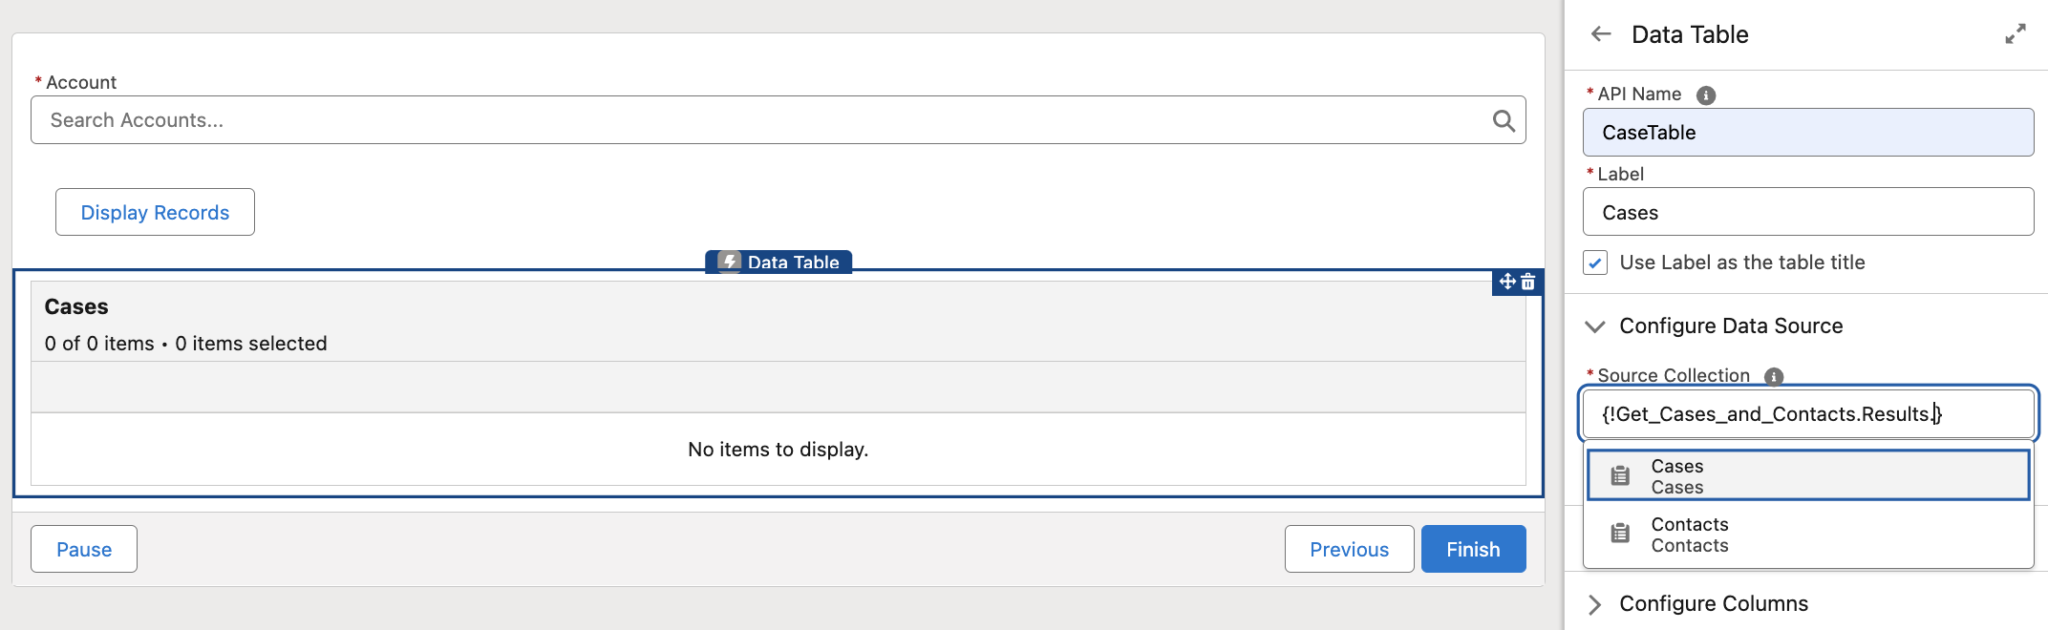Screen dimensions: 2048x630
Task: Click the clipboard icon next to Cases option
Action: [1620, 475]
